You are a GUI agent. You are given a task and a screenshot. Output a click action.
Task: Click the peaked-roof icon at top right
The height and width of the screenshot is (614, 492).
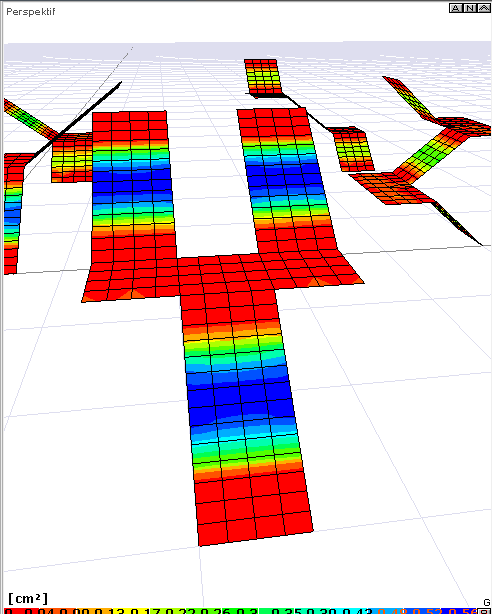[x=483, y=8]
